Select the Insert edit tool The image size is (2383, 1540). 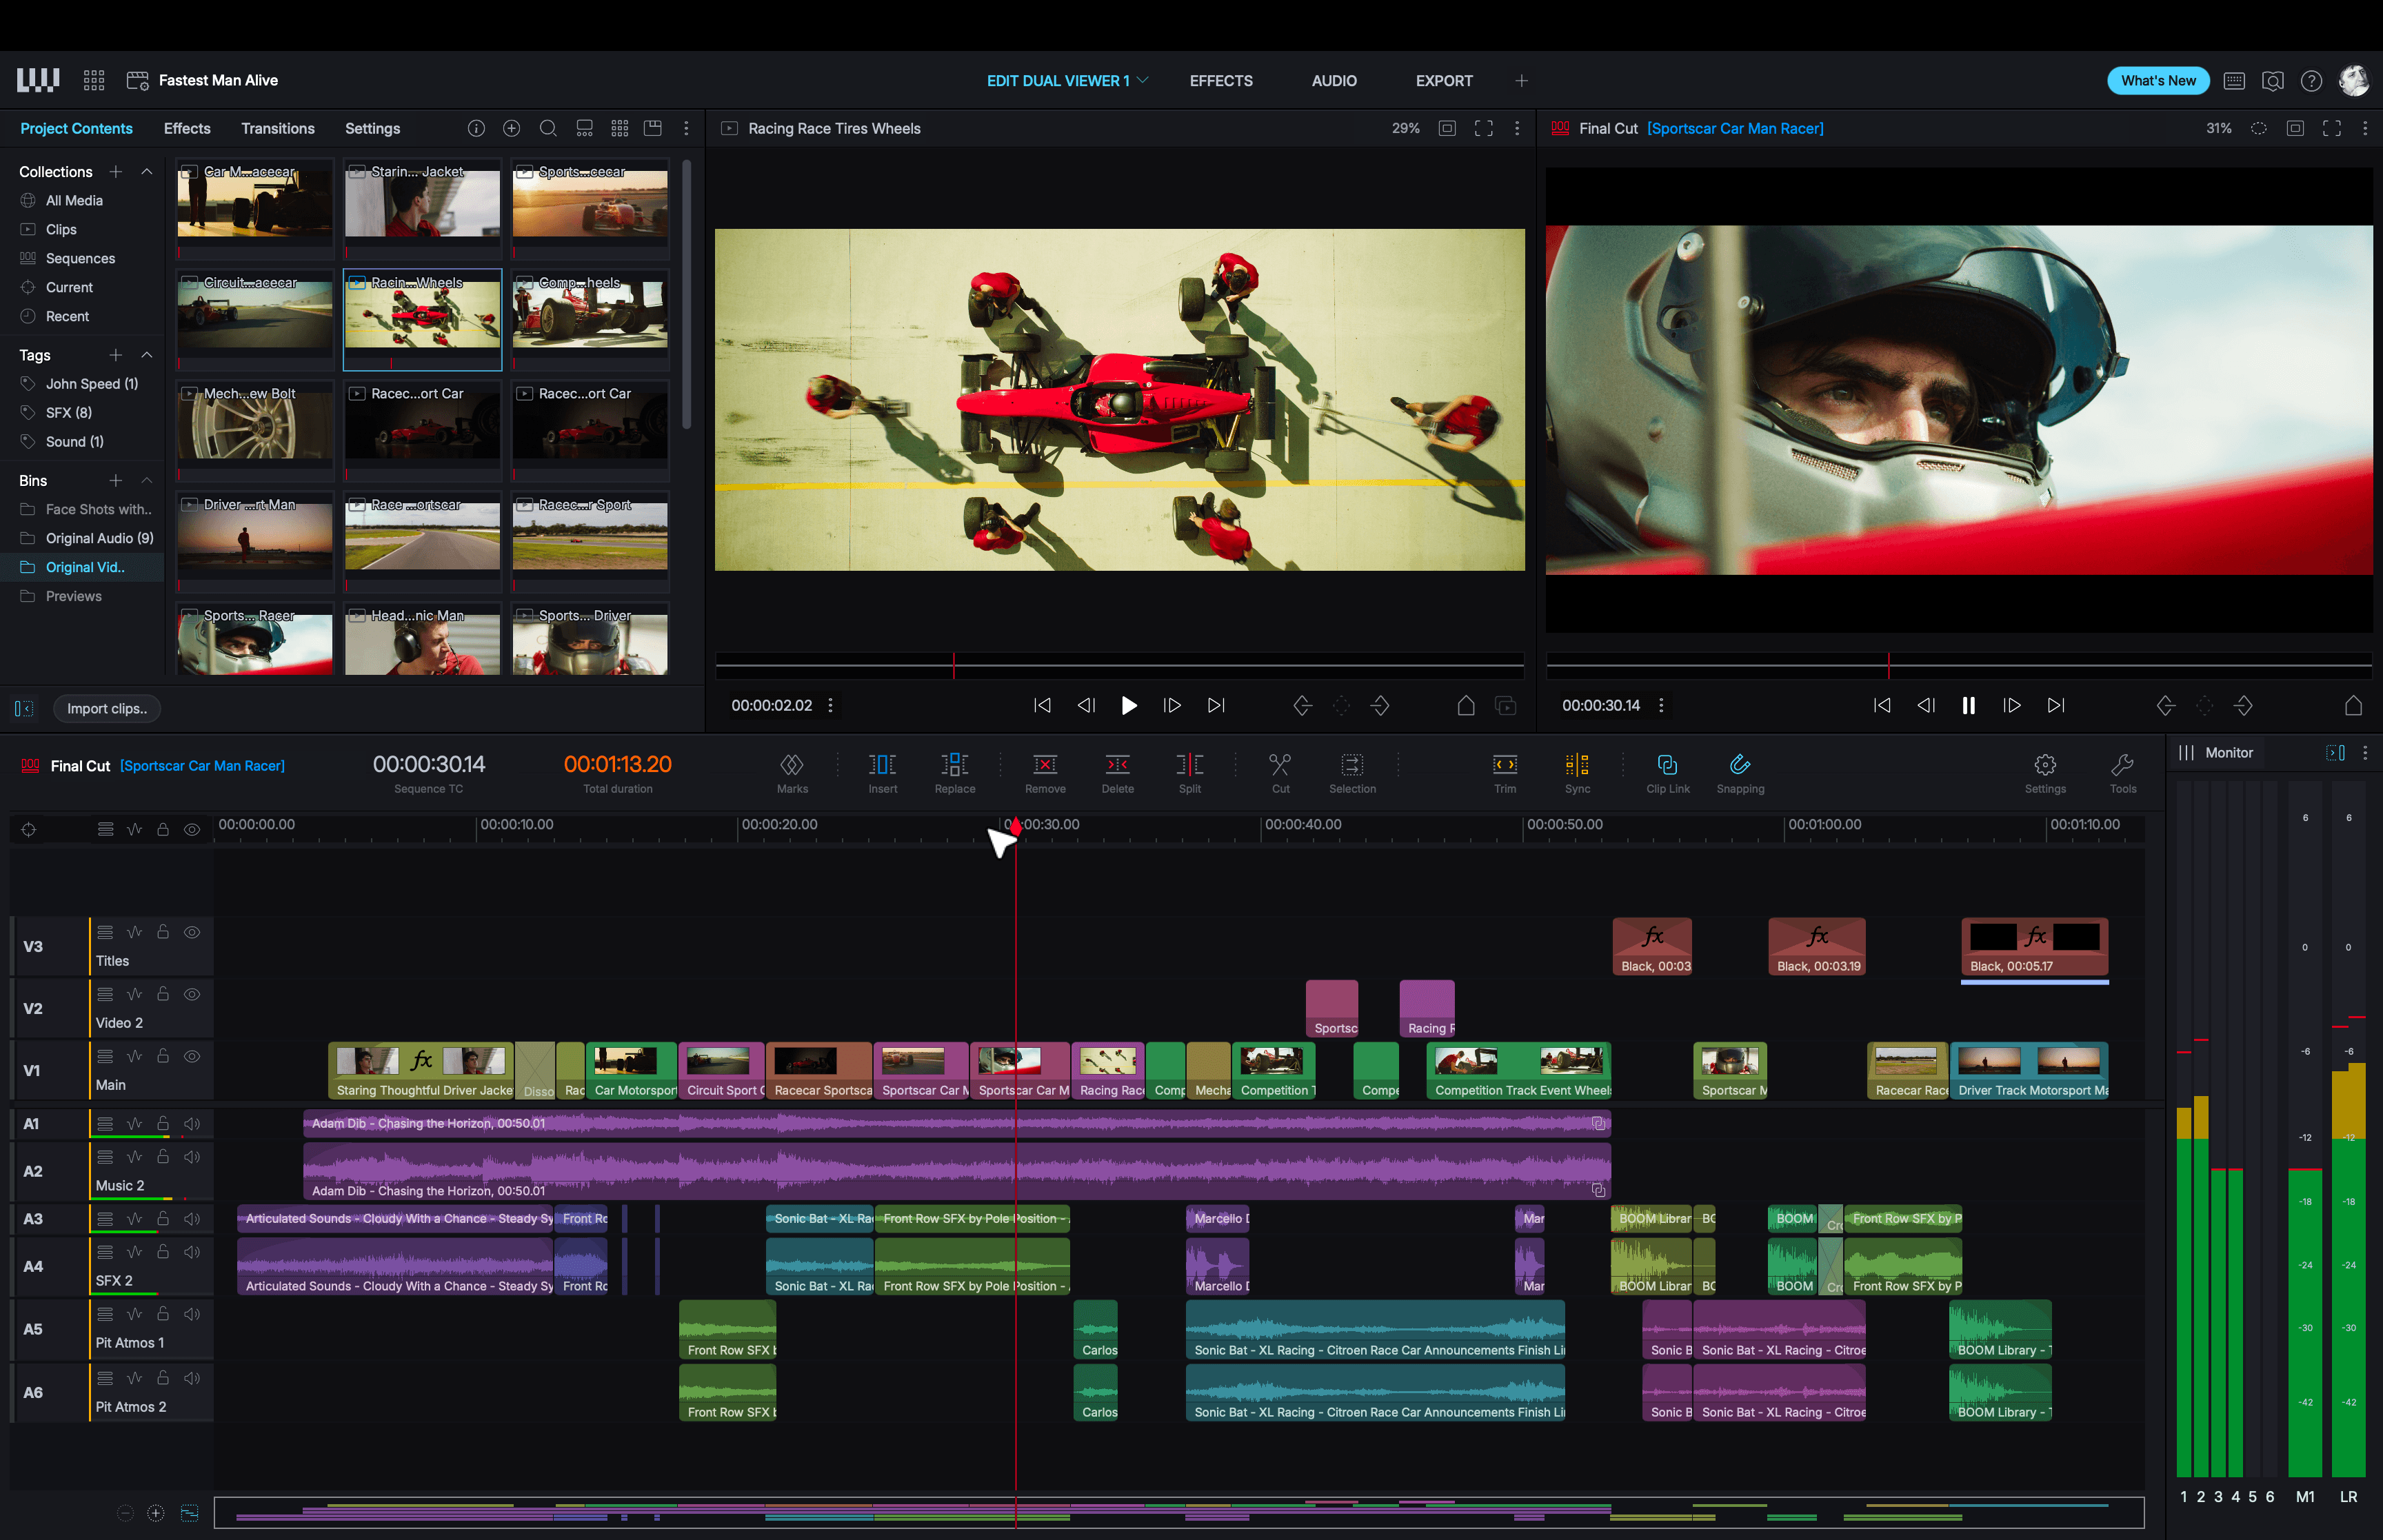pyautogui.click(x=882, y=773)
